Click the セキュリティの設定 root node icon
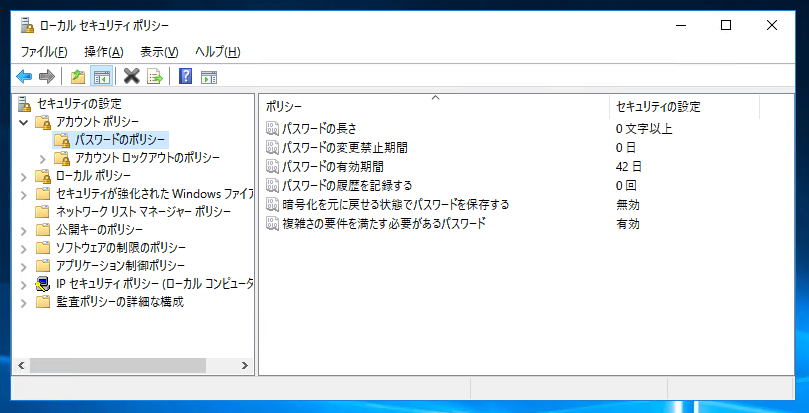 point(25,104)
